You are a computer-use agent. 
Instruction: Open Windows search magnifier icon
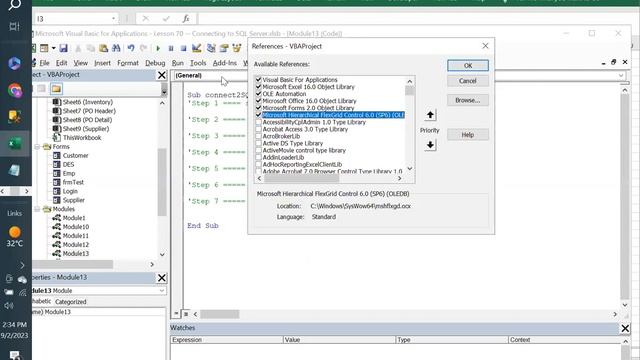click(15, 5)
